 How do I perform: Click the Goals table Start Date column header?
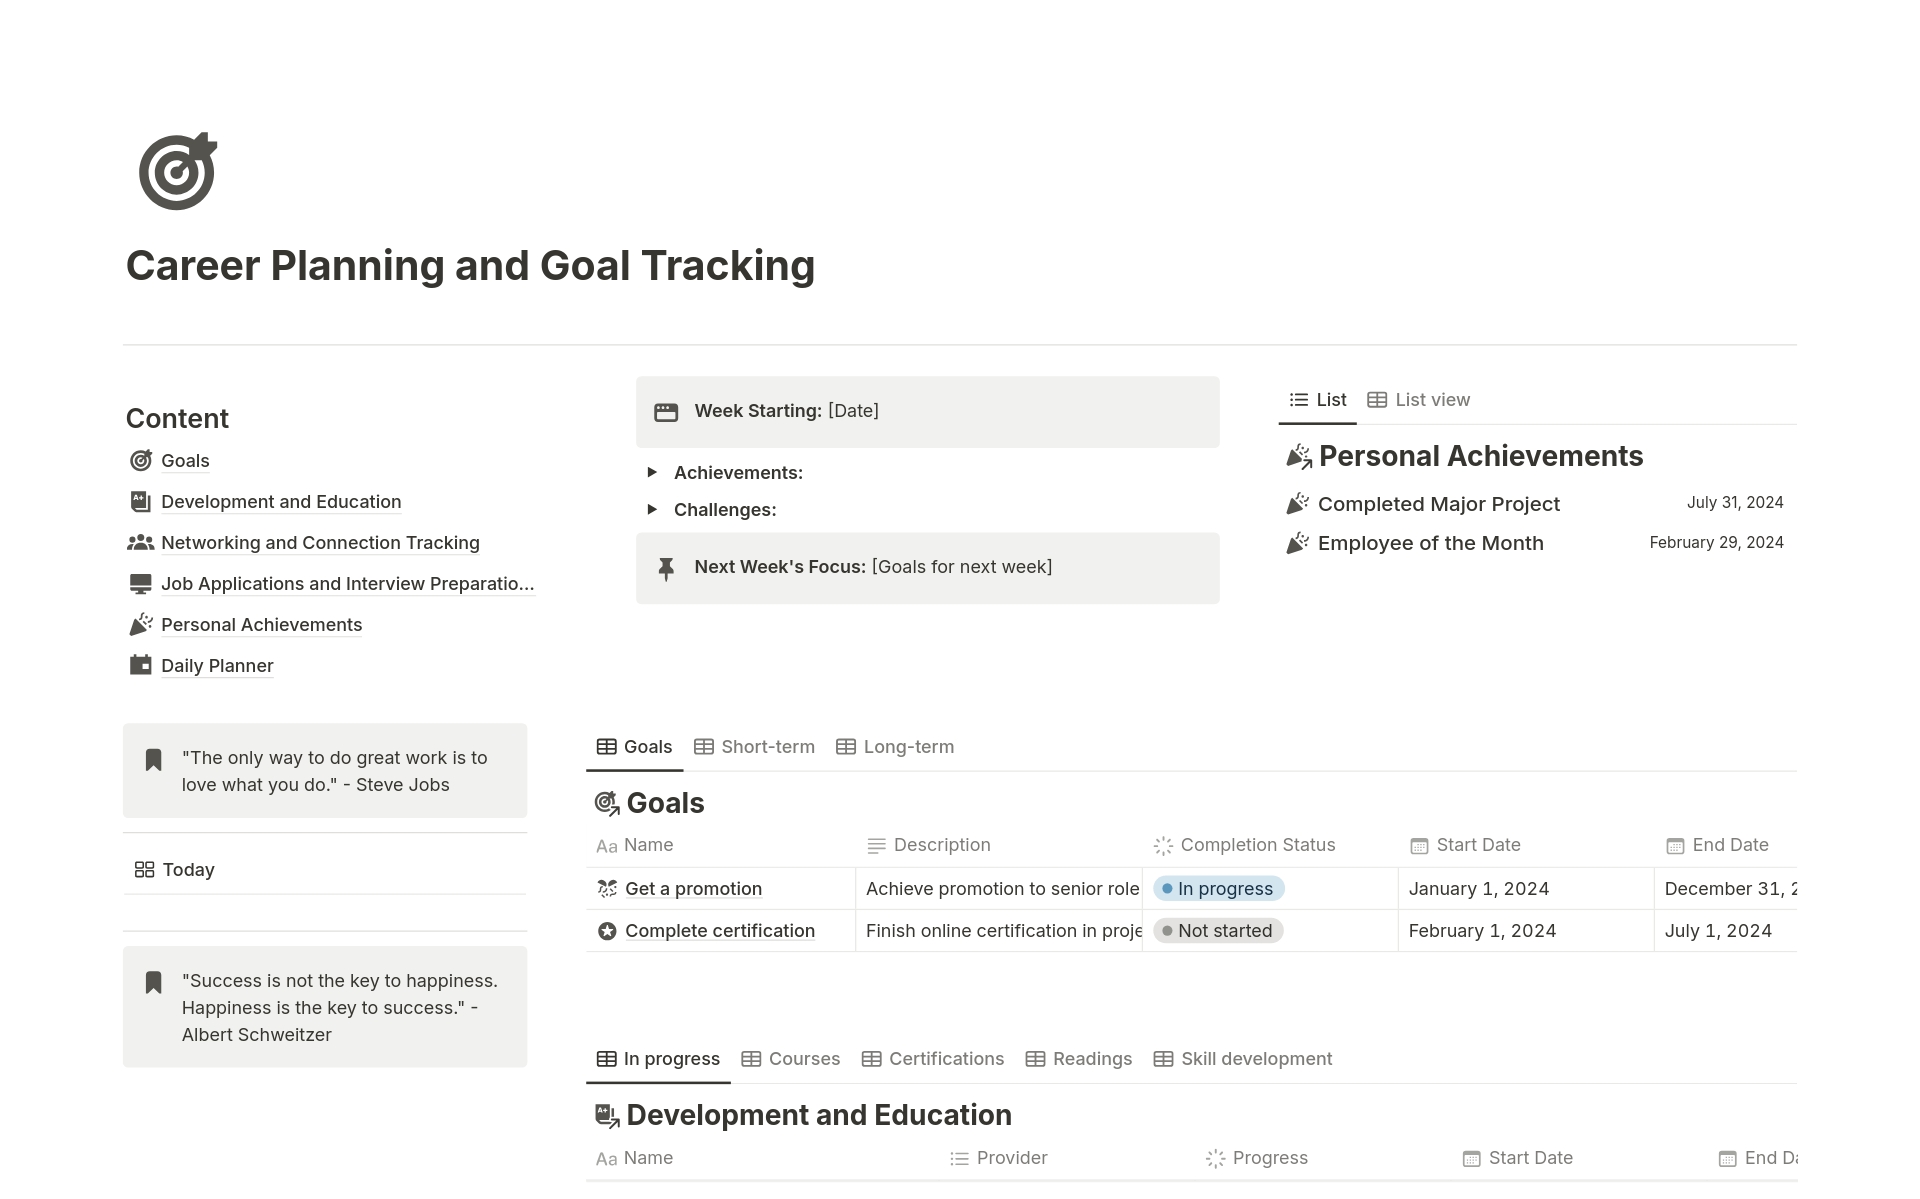1465,845
